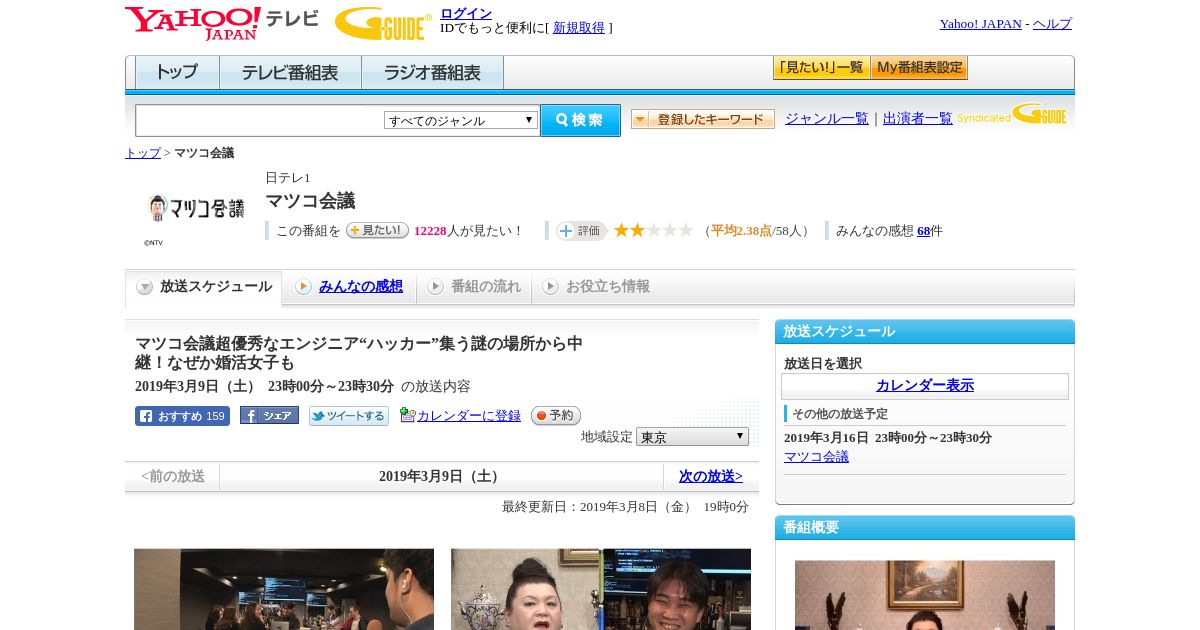Open the カレンダーに登録 link
Screen dimensions: 1200x630
tap(469, 416)
